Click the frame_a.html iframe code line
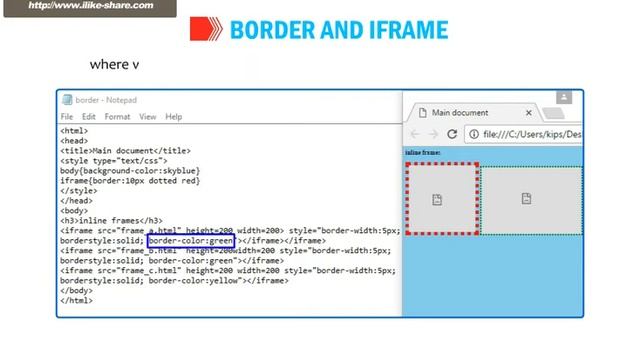 pyautogui.click(x=230, y=231)
